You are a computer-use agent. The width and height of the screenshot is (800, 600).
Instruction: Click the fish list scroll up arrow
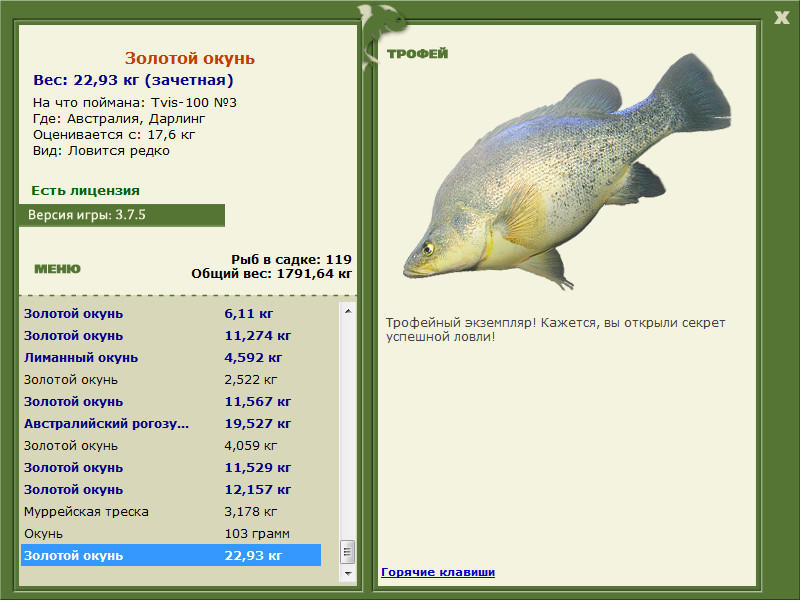348,311
